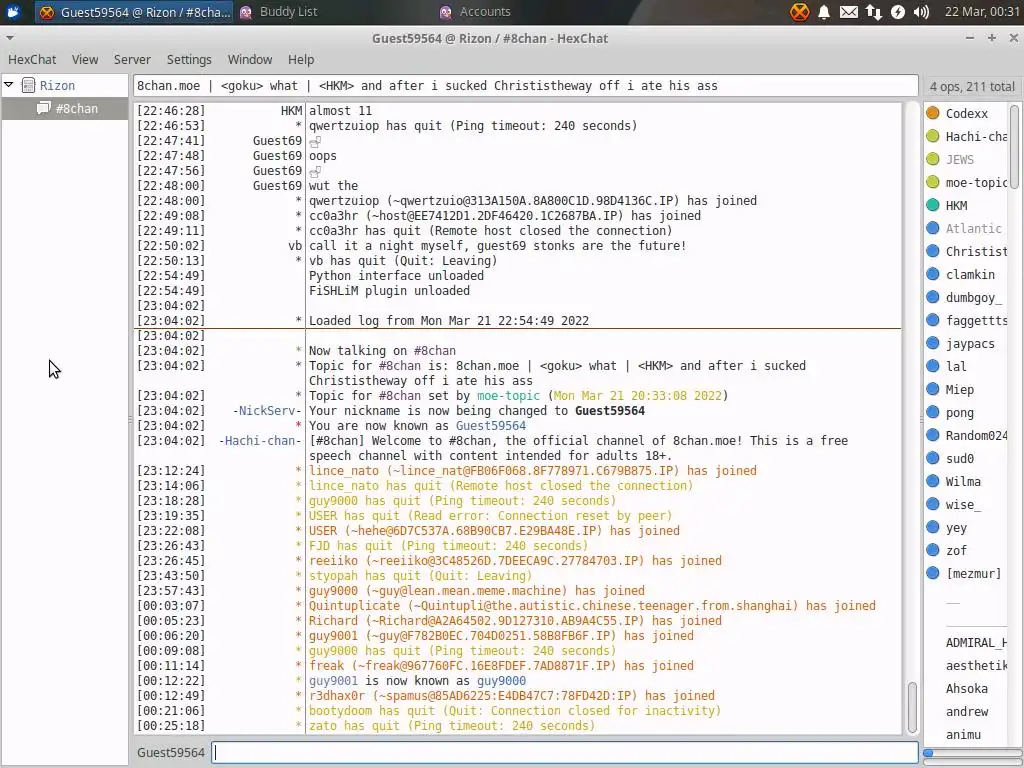The height and width of the screenshot is (768, 1024).
Task: Click the channel topic text field
Action: (x=526, y=86)
